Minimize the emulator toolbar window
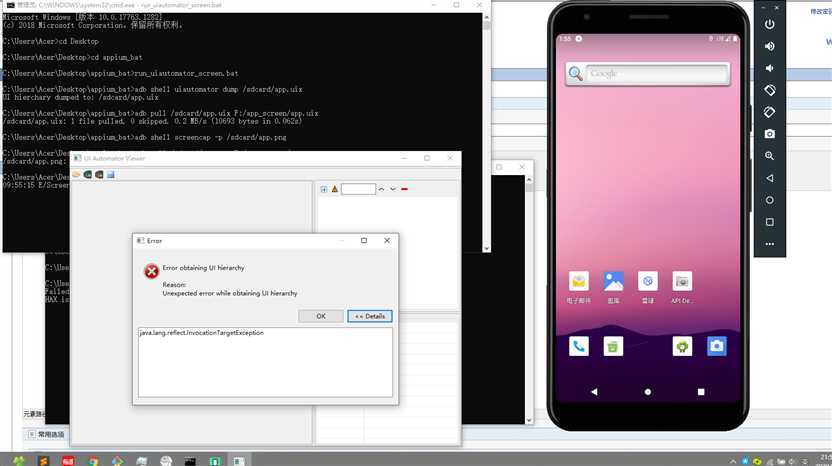The image size is (832, 466). (x=764, y=8)
